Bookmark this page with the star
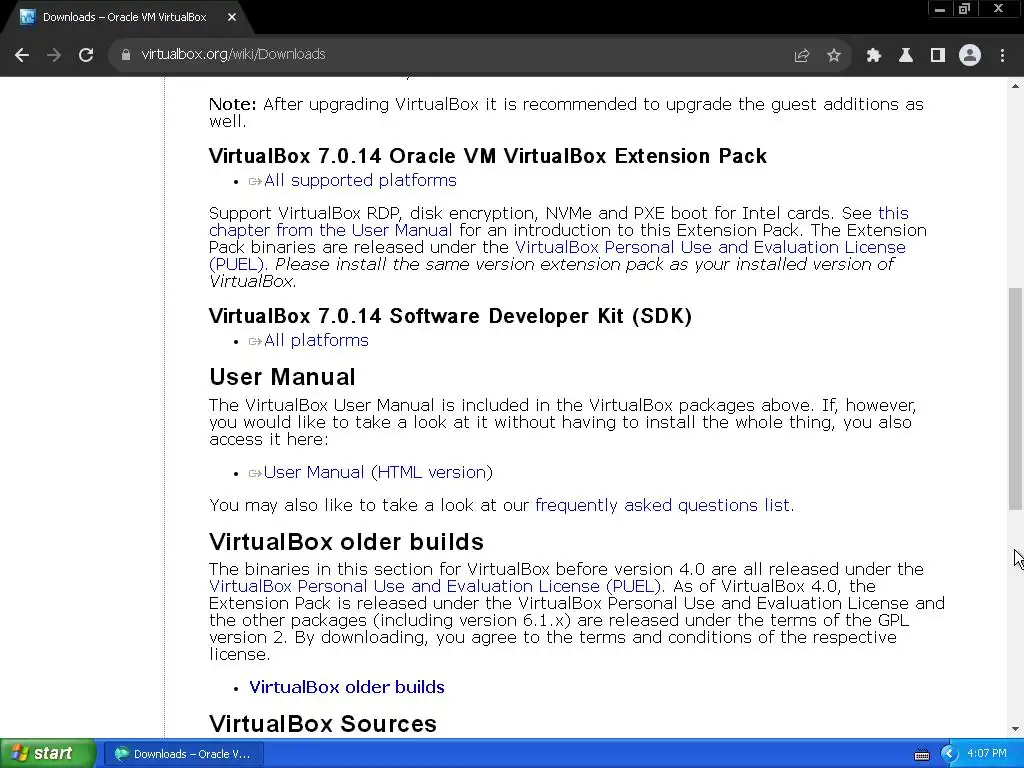 tap(833, 56)
